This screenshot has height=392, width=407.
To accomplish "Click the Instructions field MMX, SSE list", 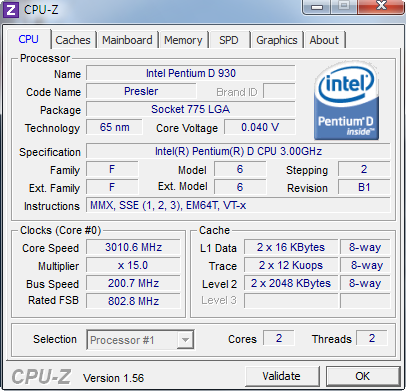I will [x=238, y=205].
